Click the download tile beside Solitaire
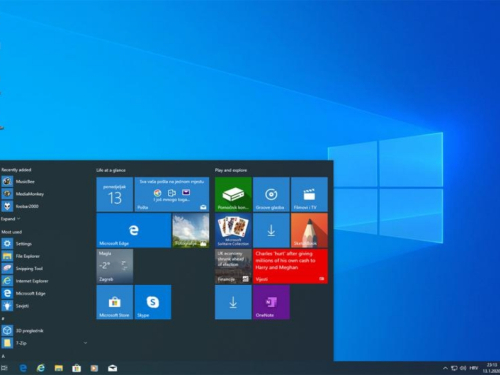The width and height of the screenshot is (500, 375). [x=271, y=230]
